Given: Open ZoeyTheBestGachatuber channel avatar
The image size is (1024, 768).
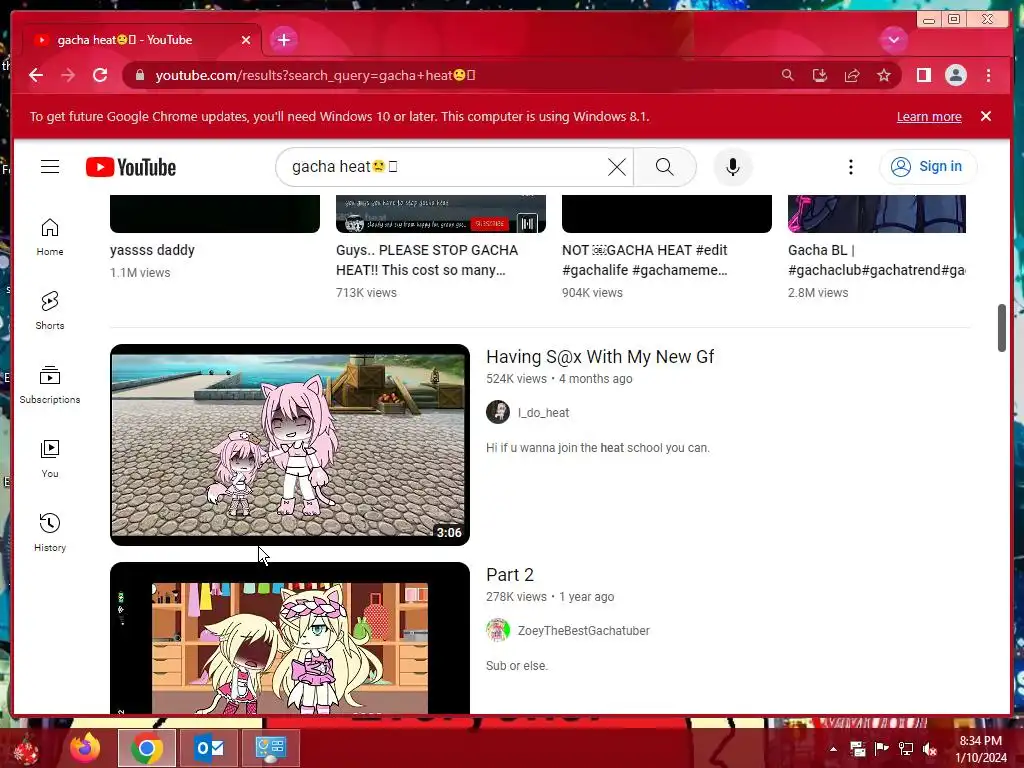Looking at the screenshot, I should coord(498,630).
